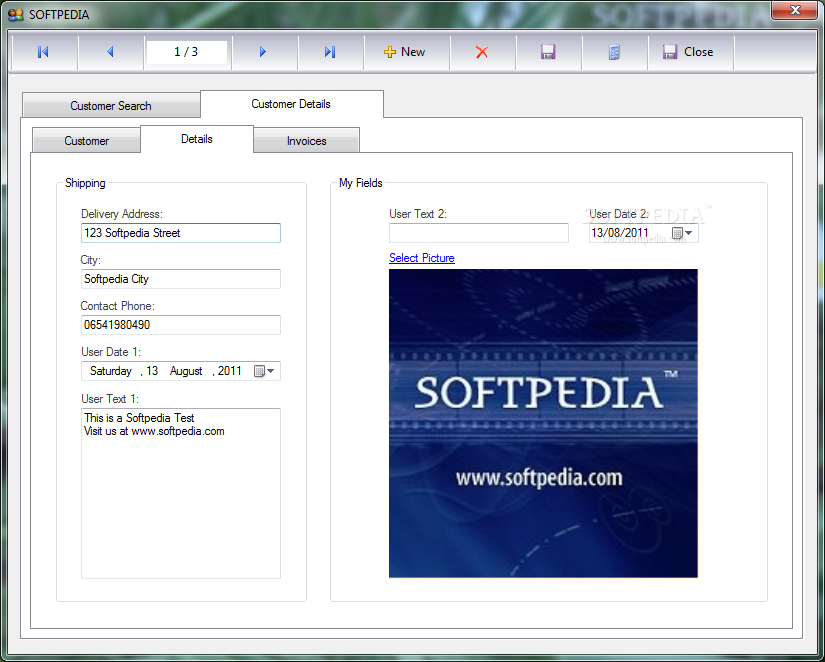Click the User Text 1 text area

[180, 494]
